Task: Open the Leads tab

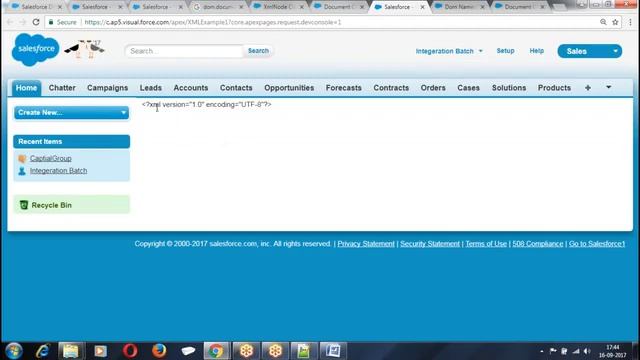Action: (x=151, y=88)
